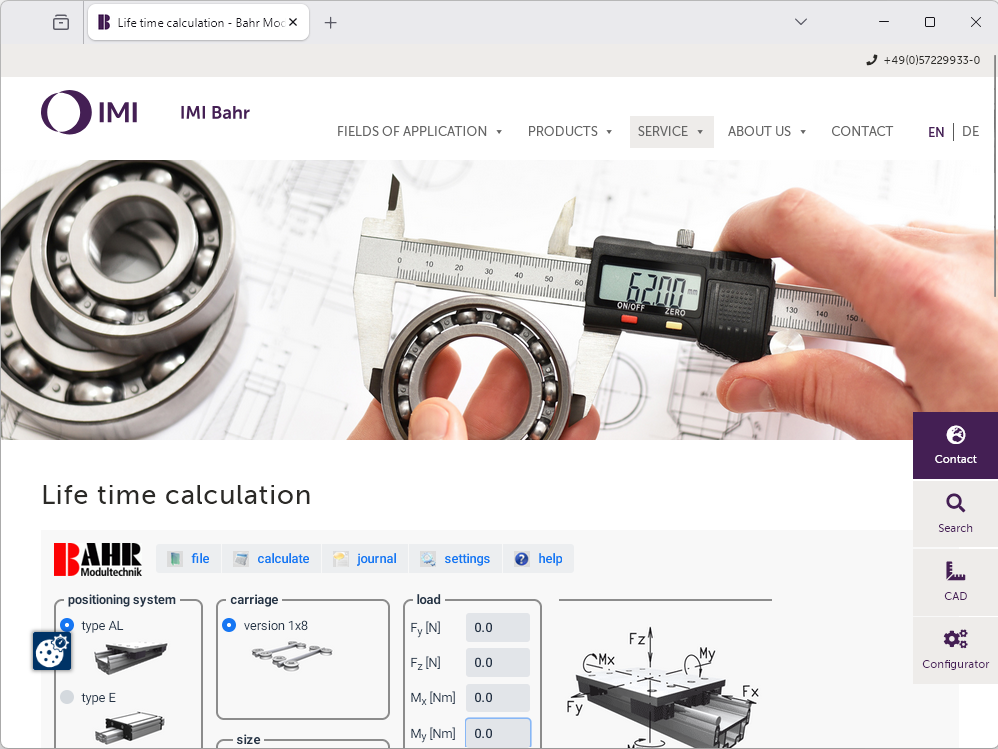Open the Contact globe sidebar button

tap(955, 445)
